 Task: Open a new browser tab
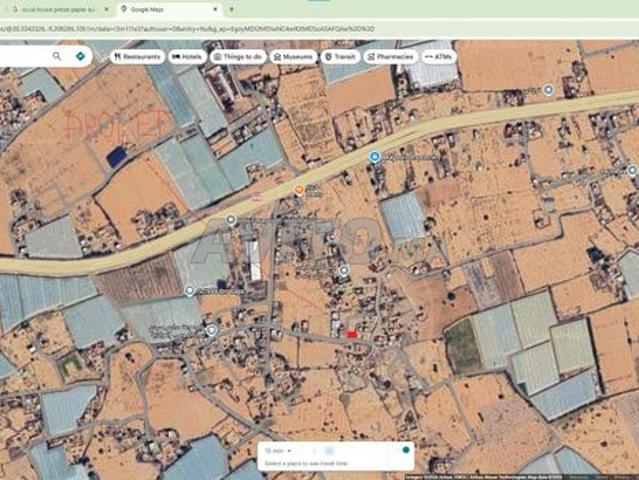click(232, 9)
